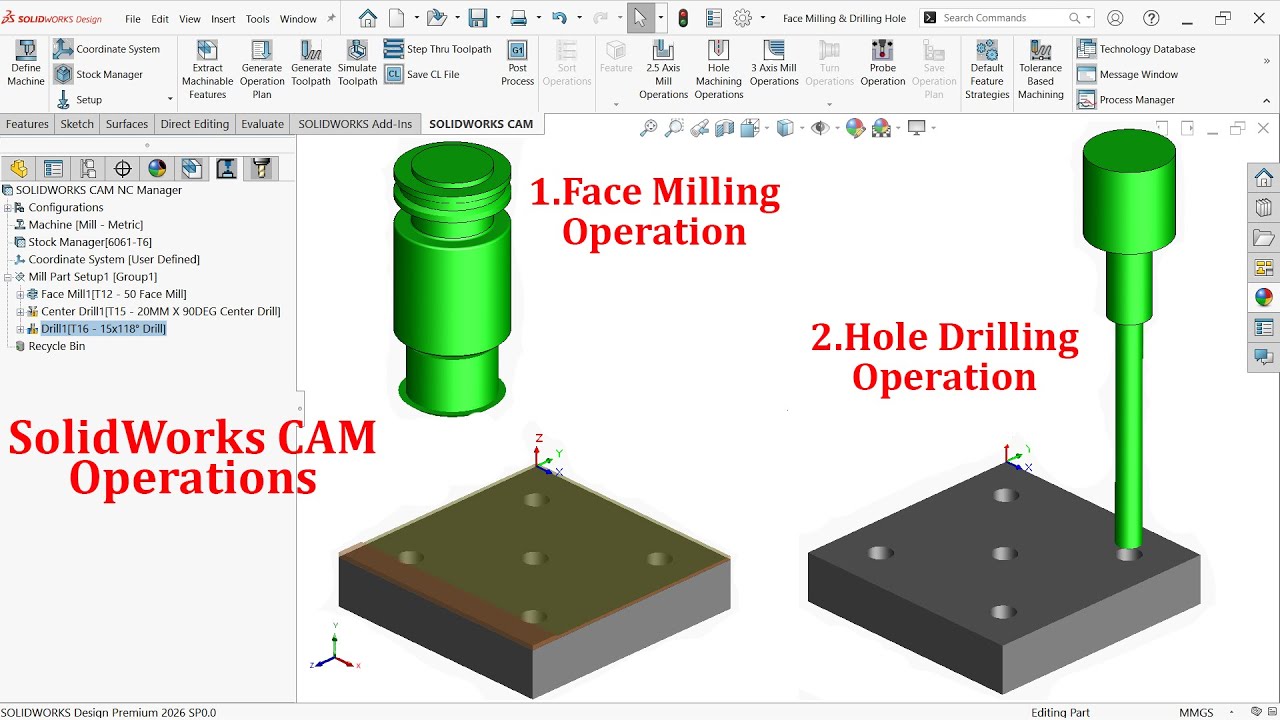Switch to DisplayManager color-ball tab
This screenshot has width=1280, height=720.
[157, 168]
